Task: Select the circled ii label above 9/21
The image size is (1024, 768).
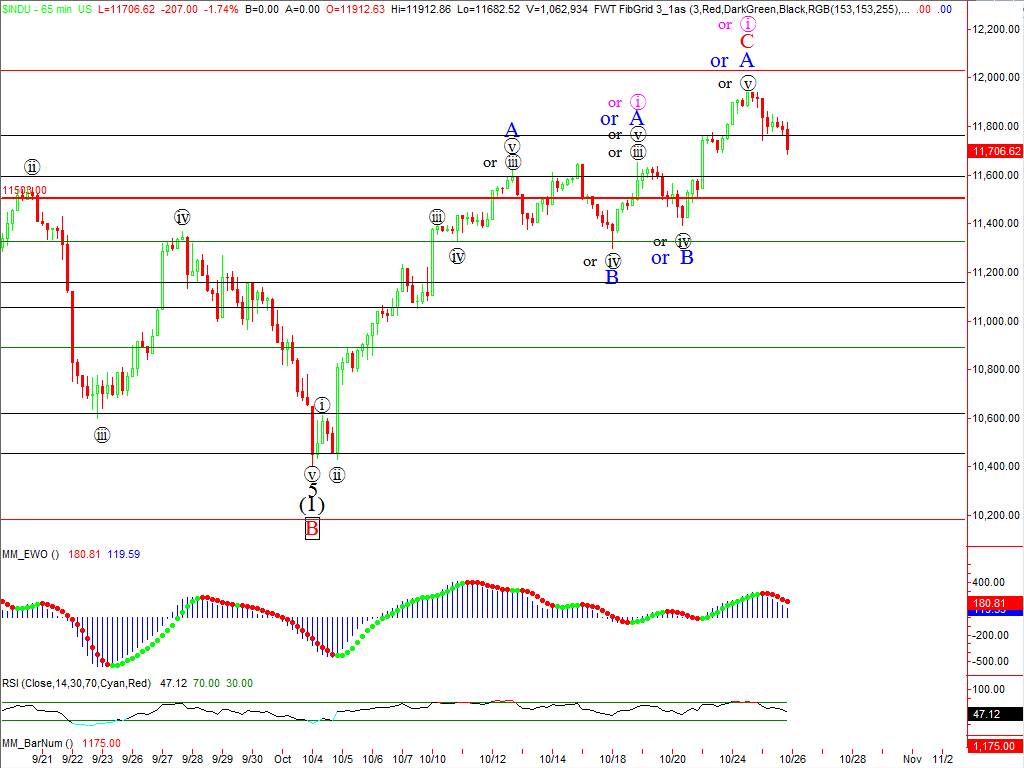Action: tap(32, 167)
